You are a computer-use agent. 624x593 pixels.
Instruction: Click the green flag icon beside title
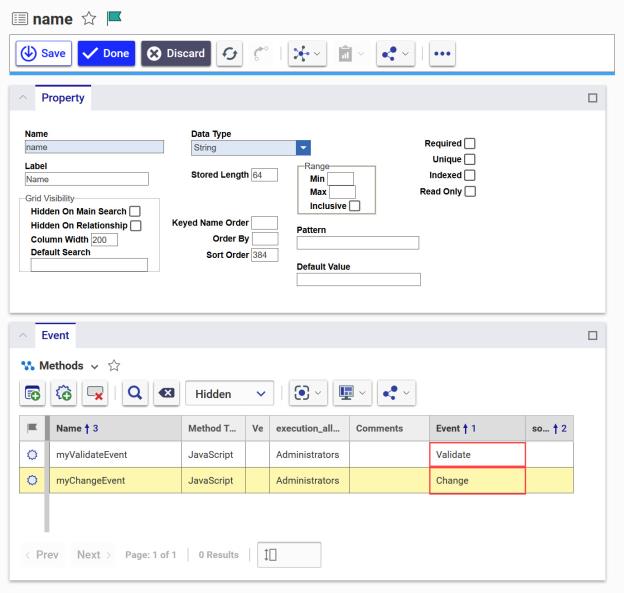[x=114, y=18]
